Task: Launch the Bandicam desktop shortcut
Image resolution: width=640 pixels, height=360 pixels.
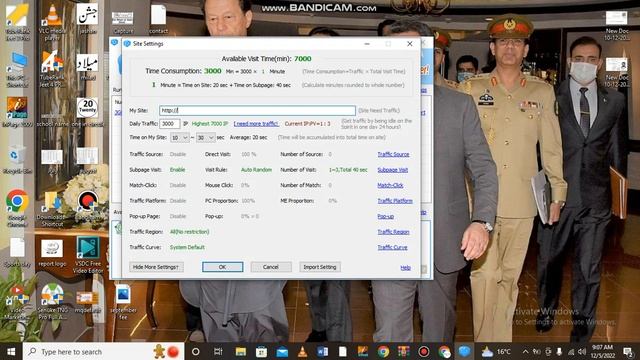Action: (x=87, y=206)
